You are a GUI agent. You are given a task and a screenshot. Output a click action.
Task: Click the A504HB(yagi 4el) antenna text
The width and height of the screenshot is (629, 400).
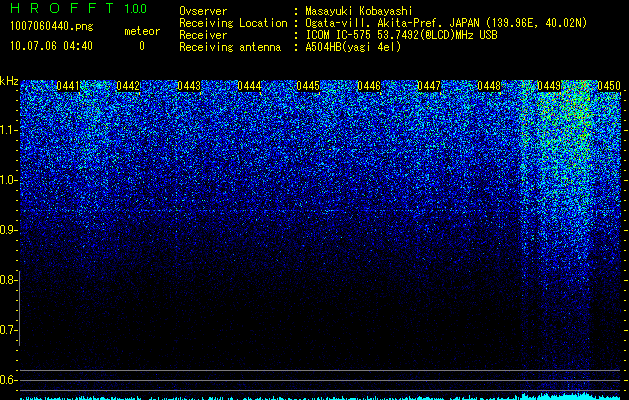point(353,47)
